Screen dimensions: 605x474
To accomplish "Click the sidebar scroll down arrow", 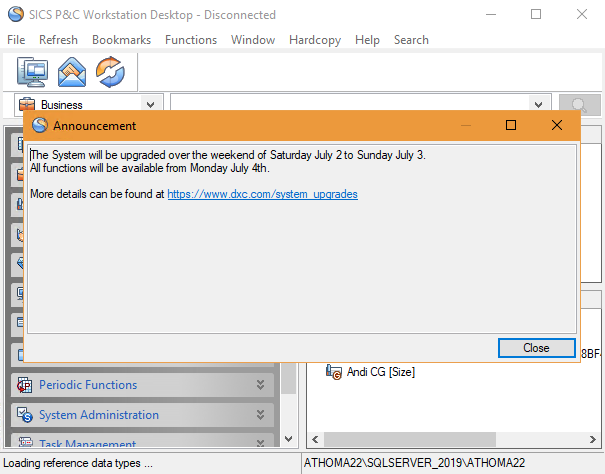I will click(288, 440).
